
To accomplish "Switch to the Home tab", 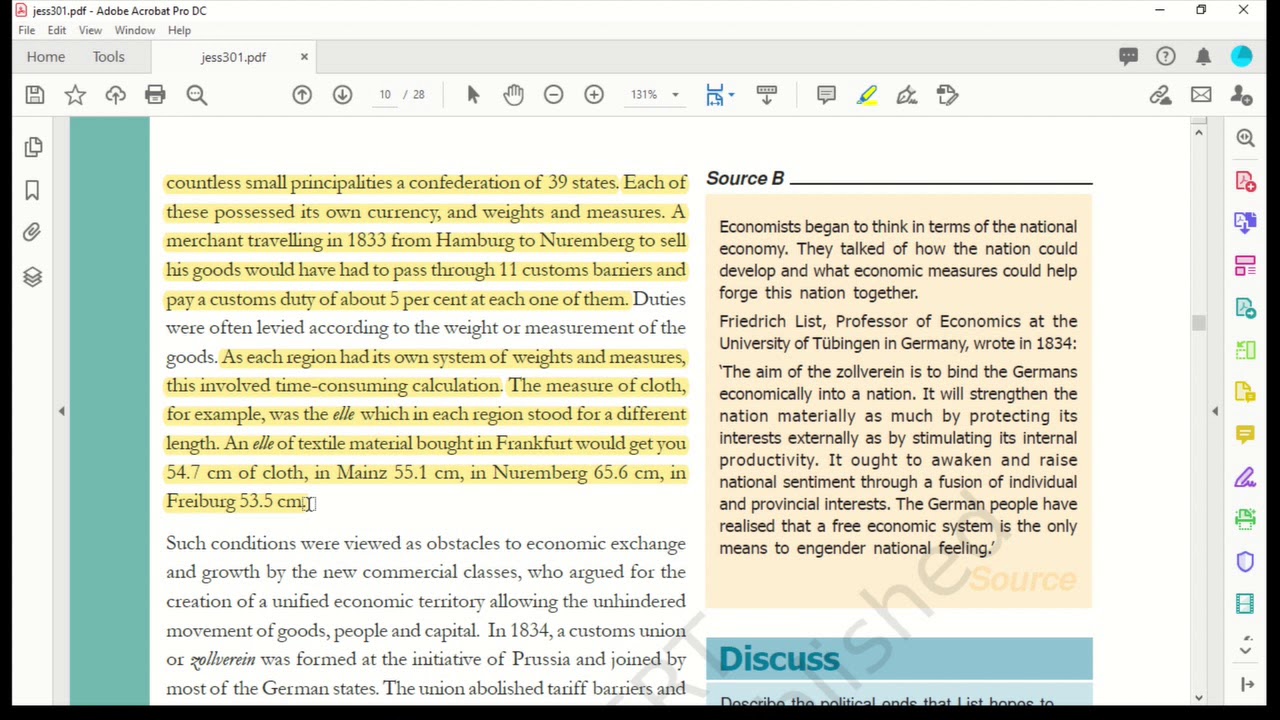I will click(46, 57).
